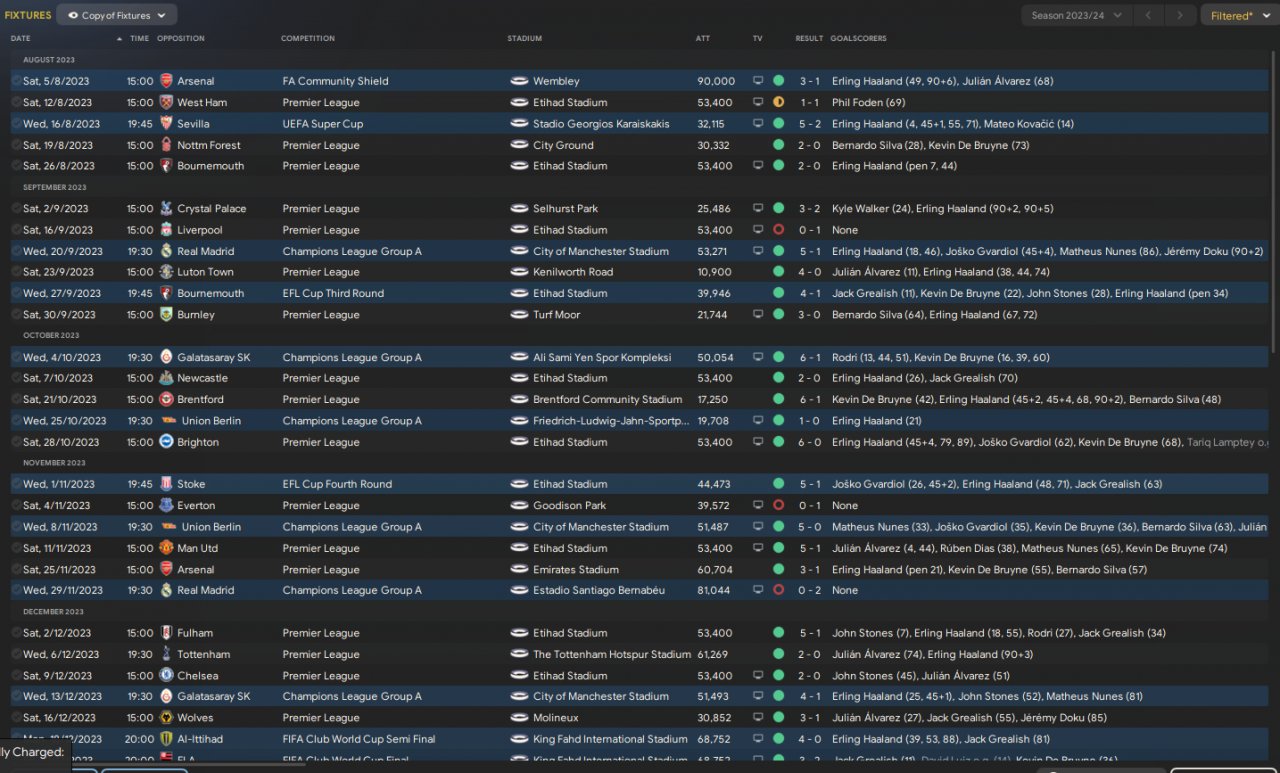Toggle the tick circle for Sat, 7/10/2023
Image resolution: width=1280 pixels, height=773 pixels.
[16, 378]
